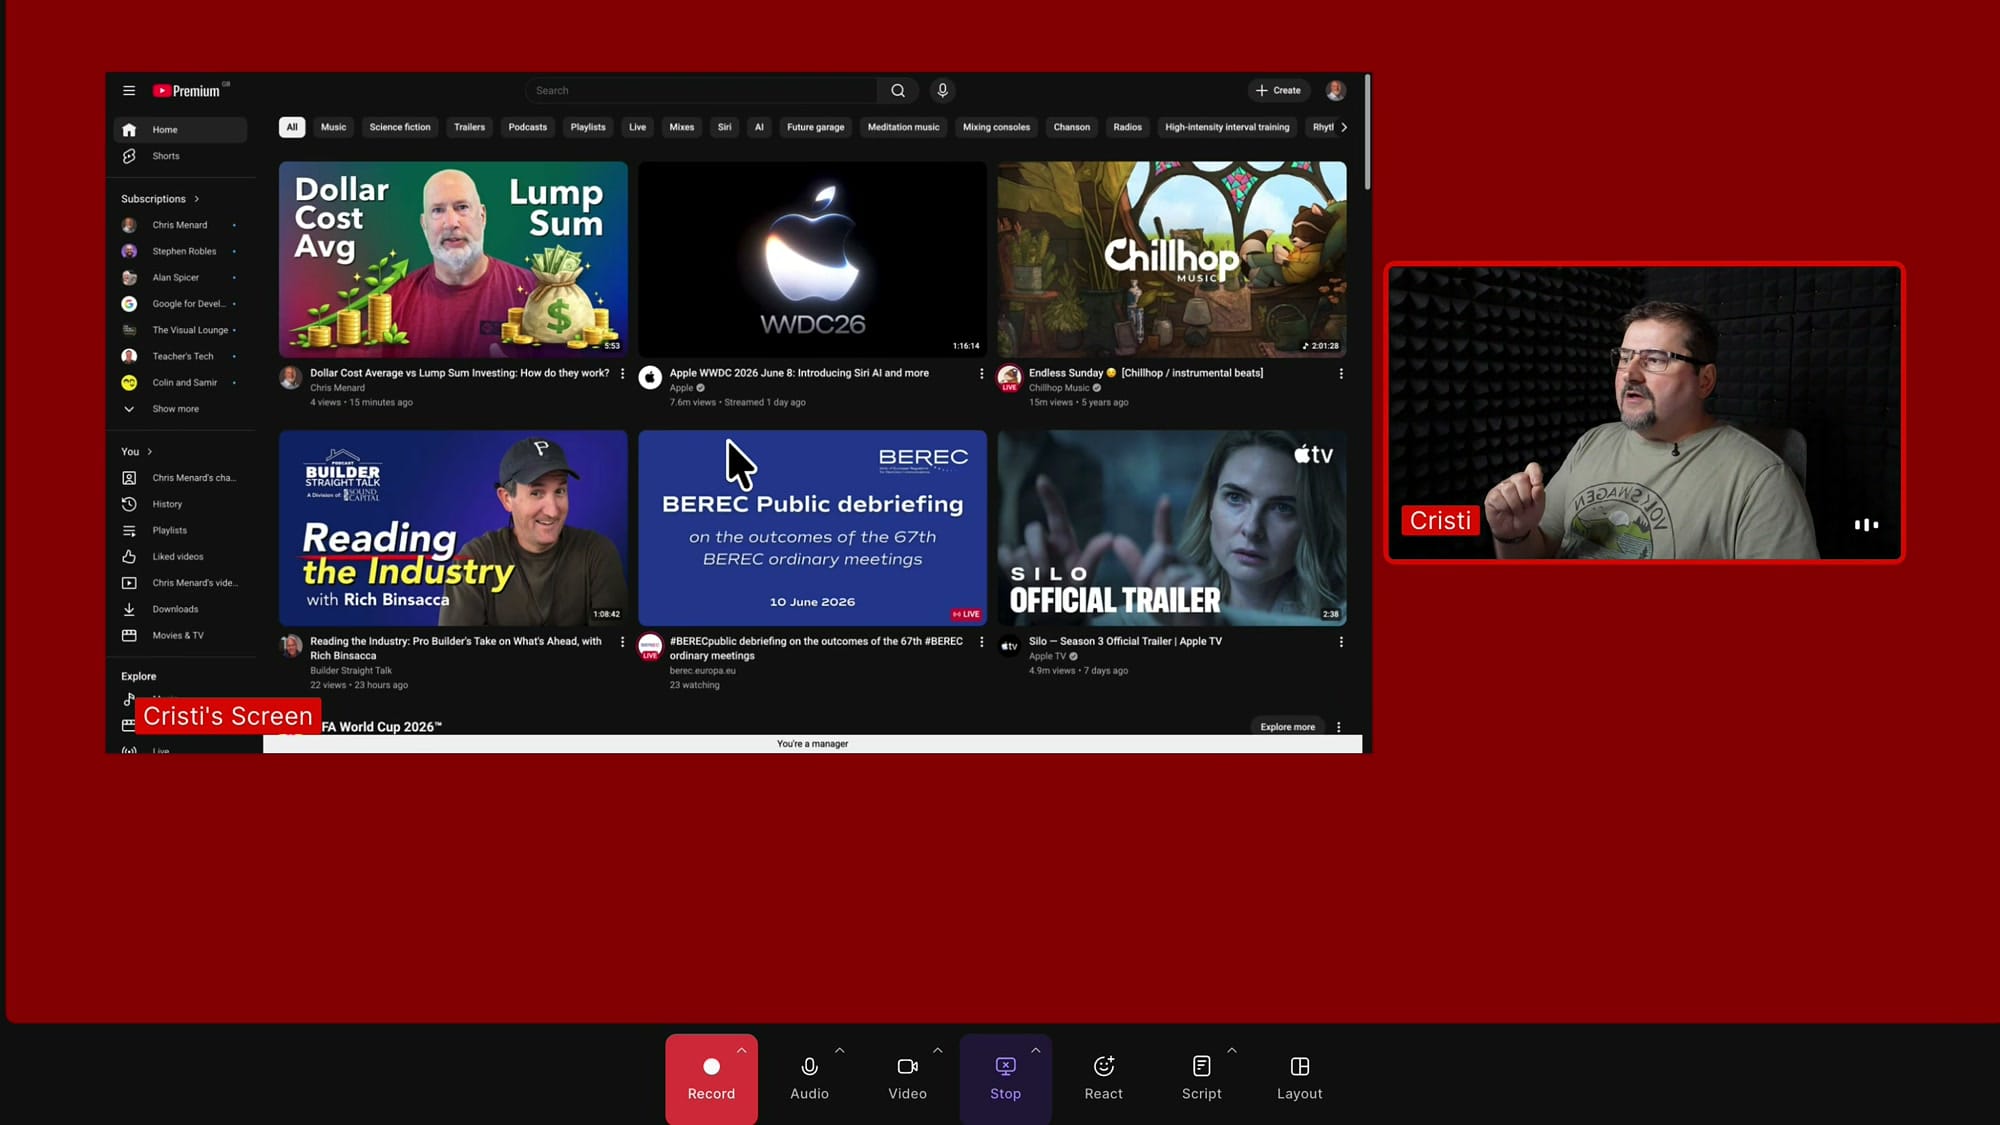
Task: Select the Music filter chip
Action: click(x=333, y=127)
